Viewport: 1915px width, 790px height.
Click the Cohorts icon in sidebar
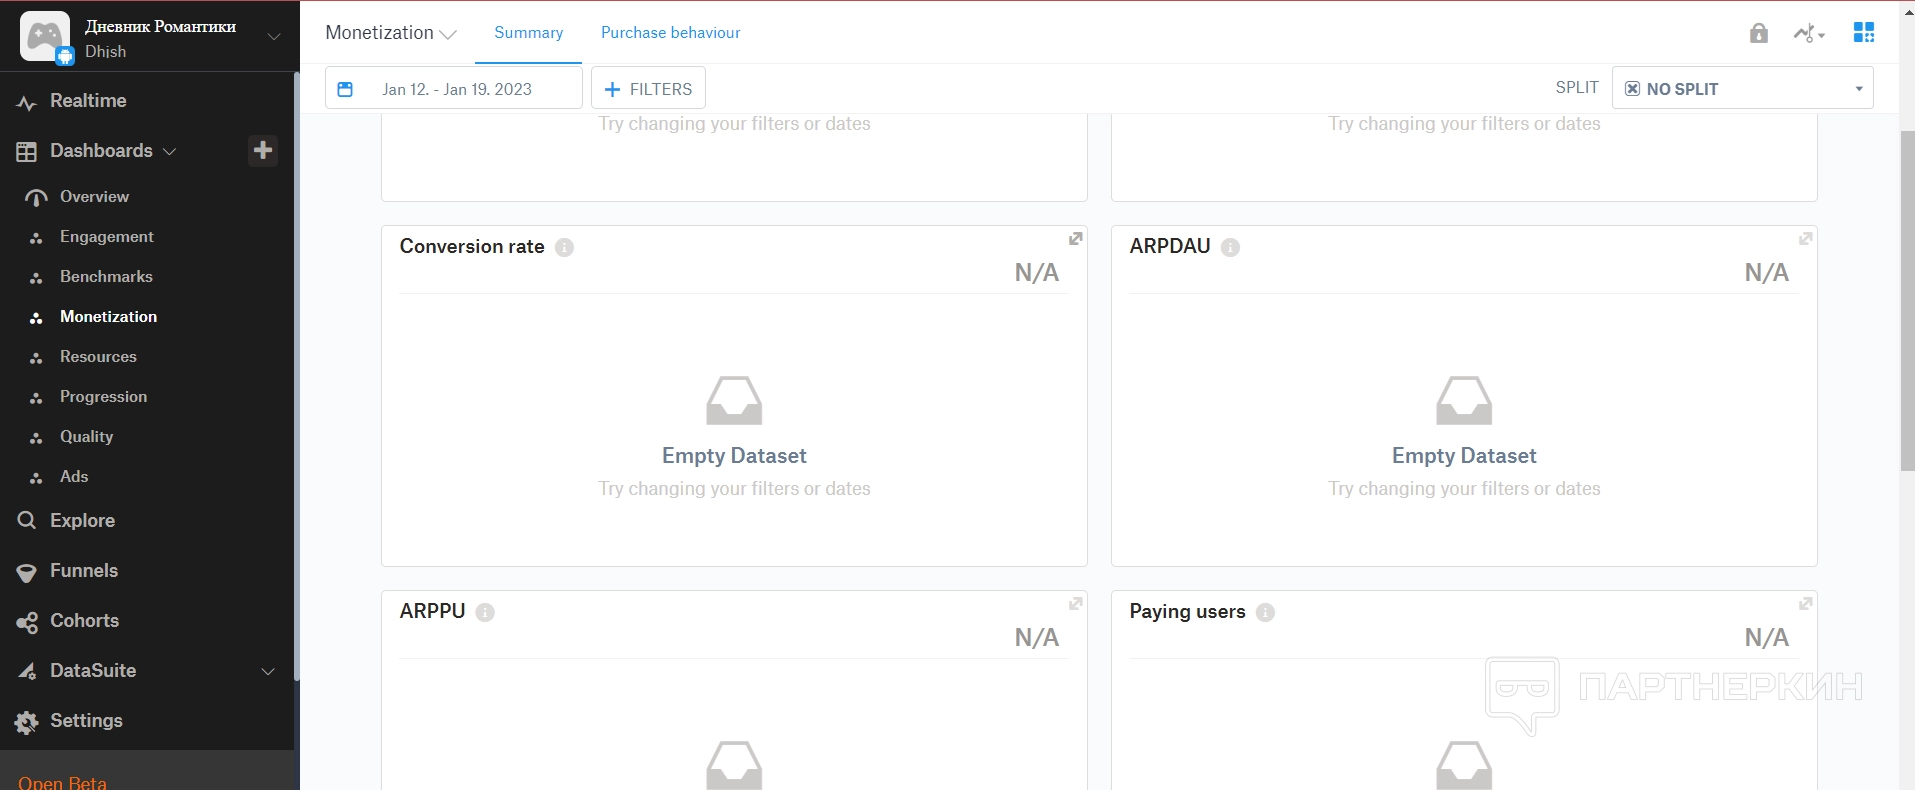click(x=27, y=622)
